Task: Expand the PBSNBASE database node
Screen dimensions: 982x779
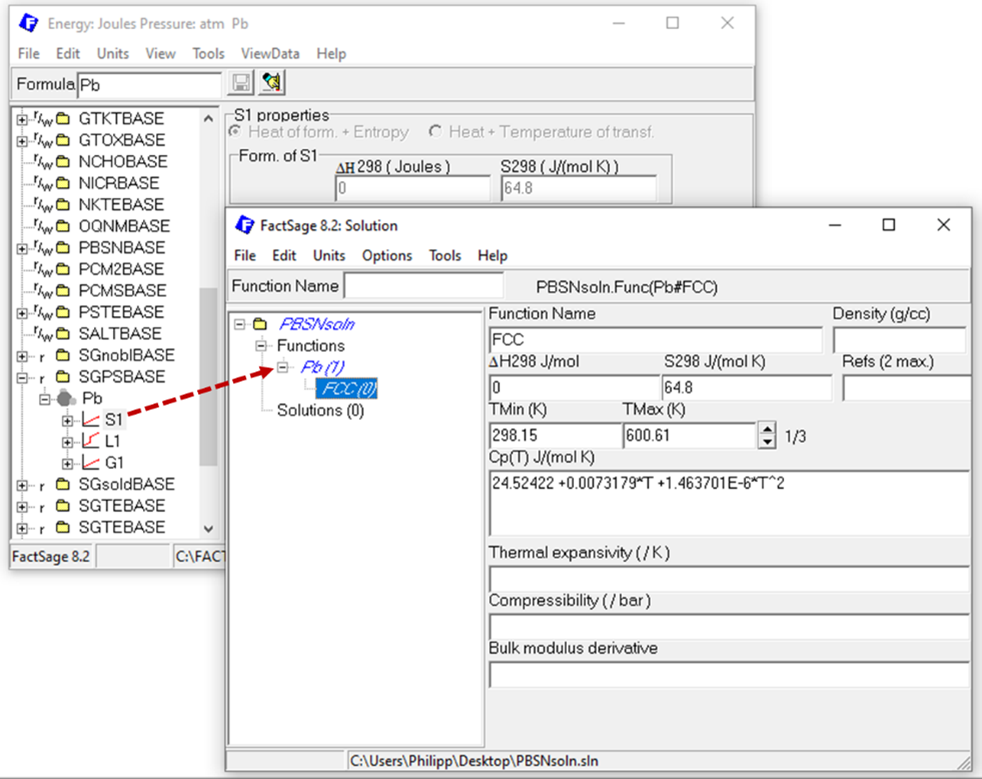Action: [x=22, y=249]
